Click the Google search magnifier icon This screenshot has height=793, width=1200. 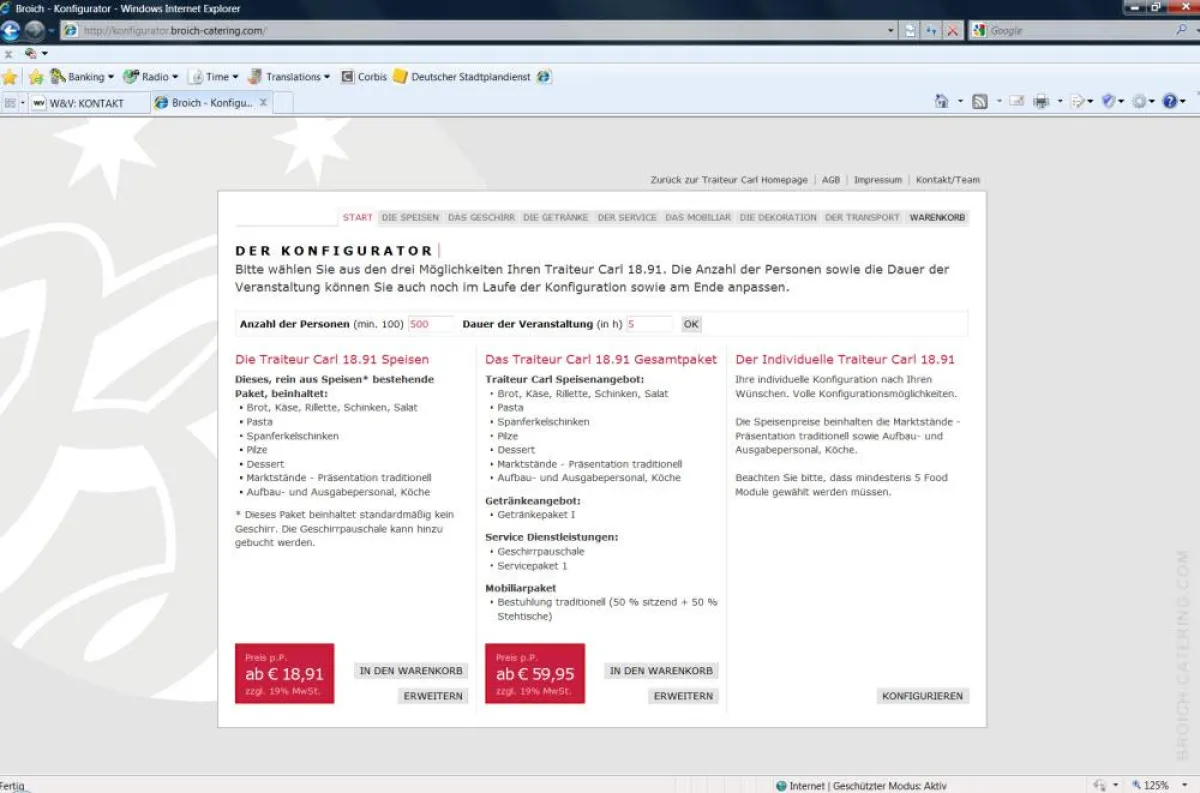coord(1181,31)
